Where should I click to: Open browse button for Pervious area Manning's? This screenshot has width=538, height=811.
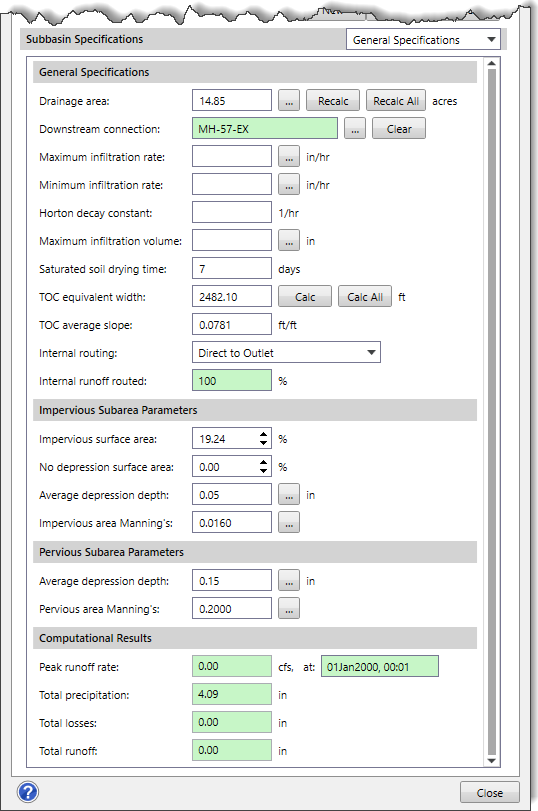tap(289, 608)
